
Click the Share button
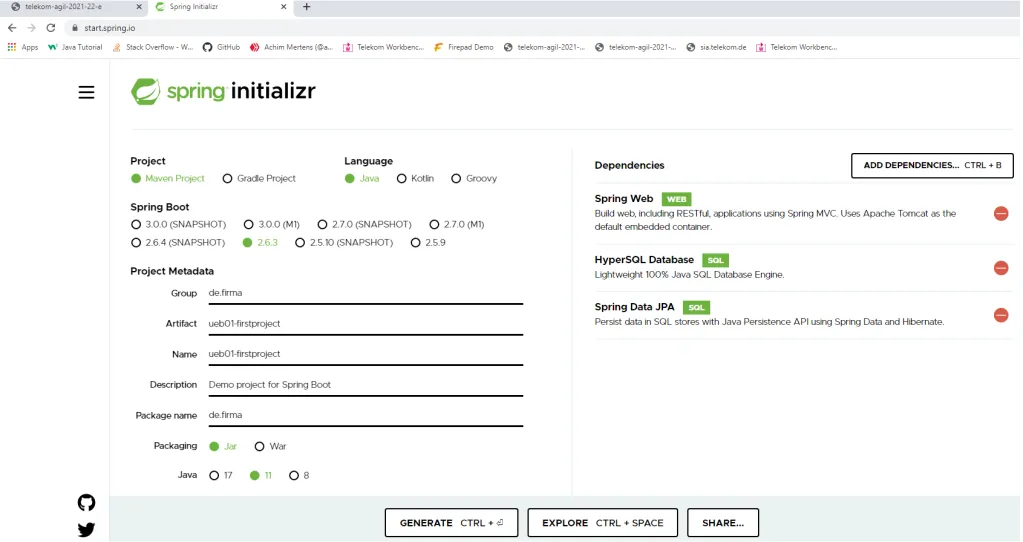[723, 523]
